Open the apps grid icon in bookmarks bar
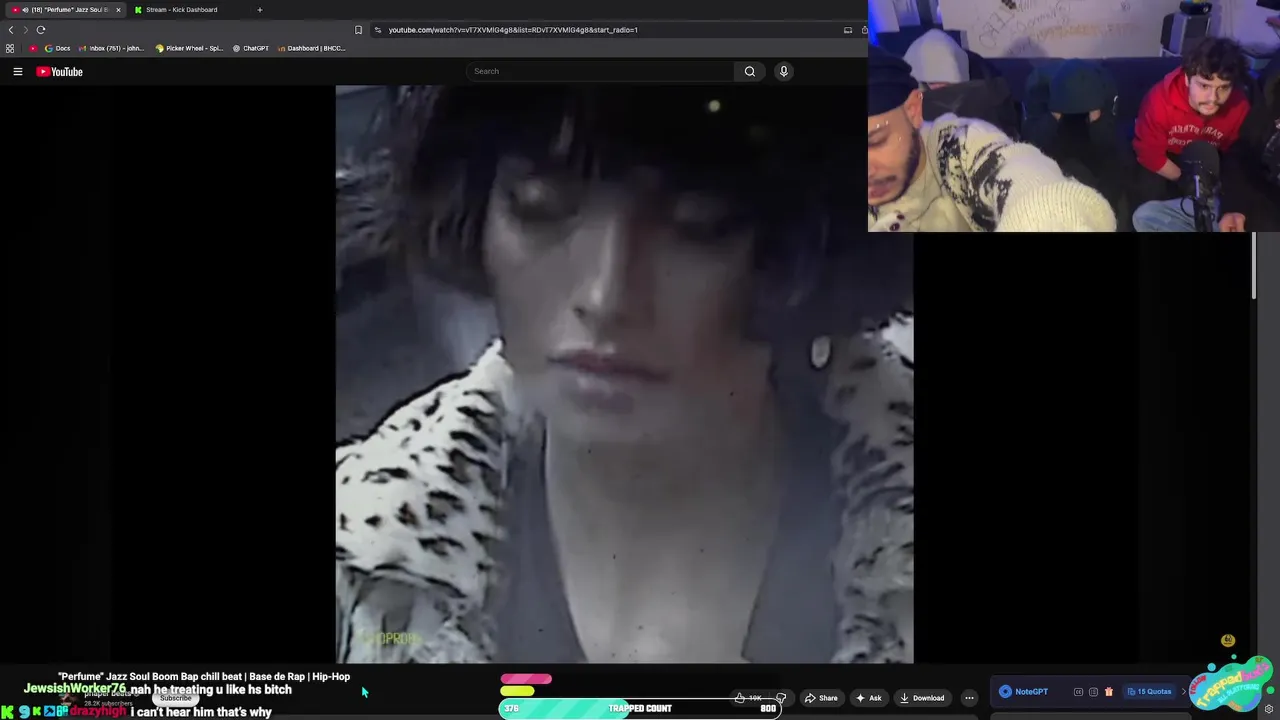The image size is (1280, 720). point(10,48)
